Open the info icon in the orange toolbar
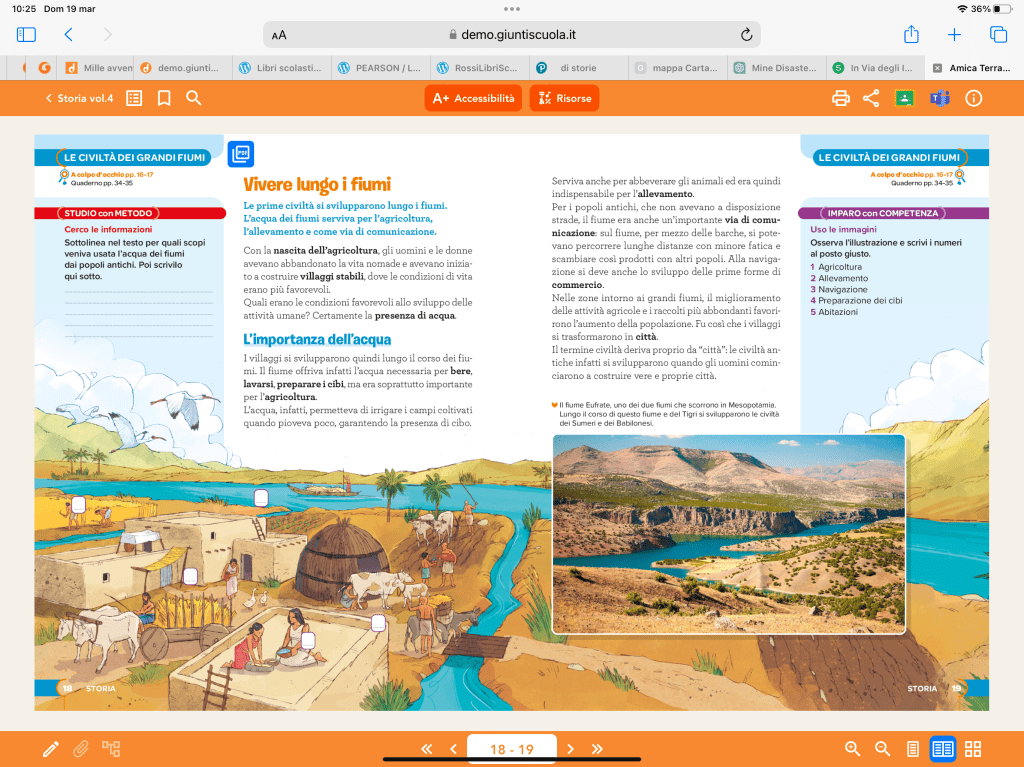This screenshot has height=767, width=1024. (x=973, y=98)
